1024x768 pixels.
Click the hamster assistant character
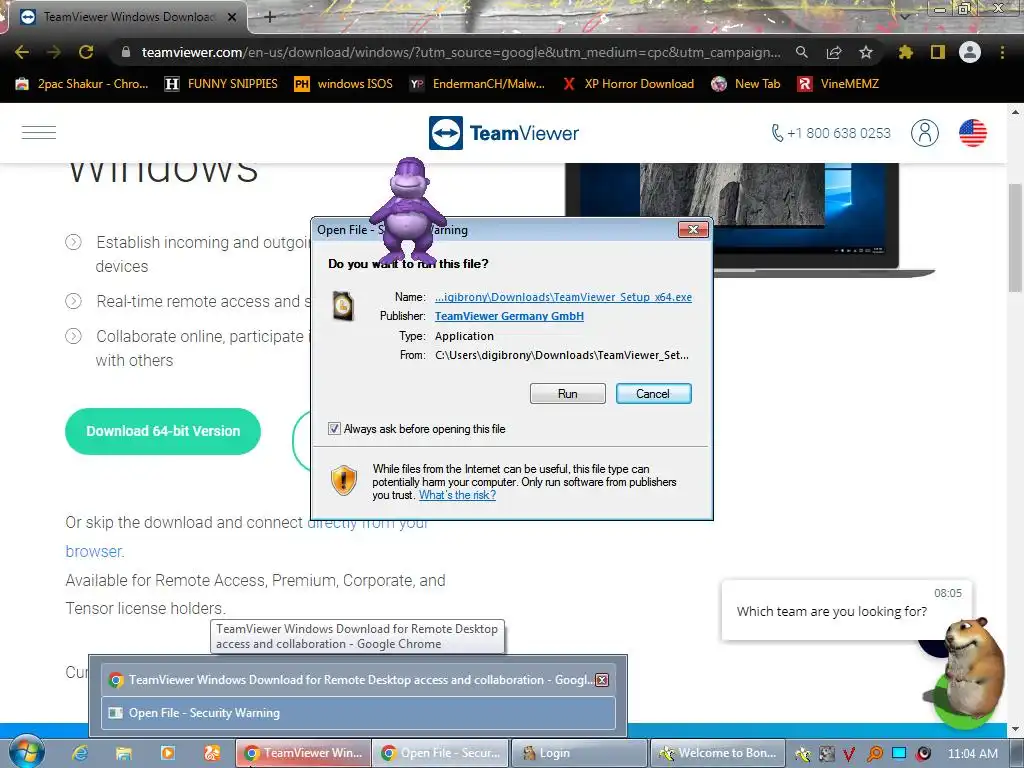coord(972,666)
